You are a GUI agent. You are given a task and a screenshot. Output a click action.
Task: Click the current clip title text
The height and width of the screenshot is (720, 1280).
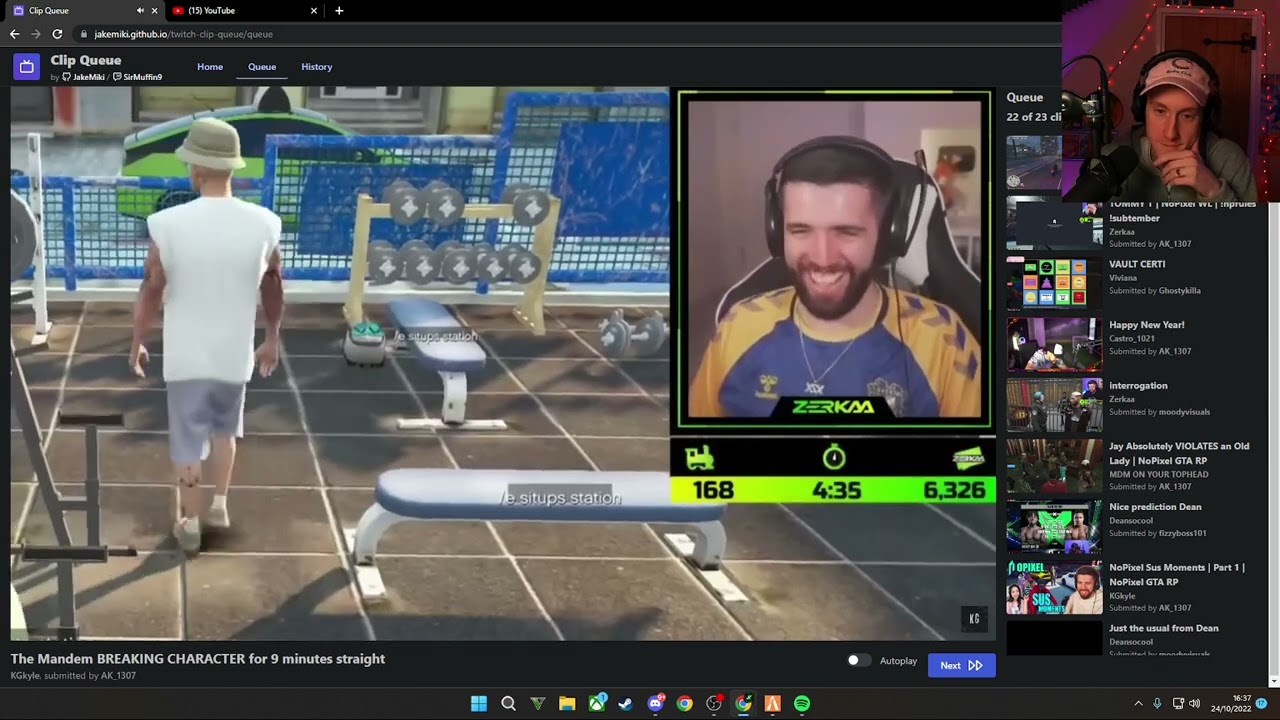198,659
